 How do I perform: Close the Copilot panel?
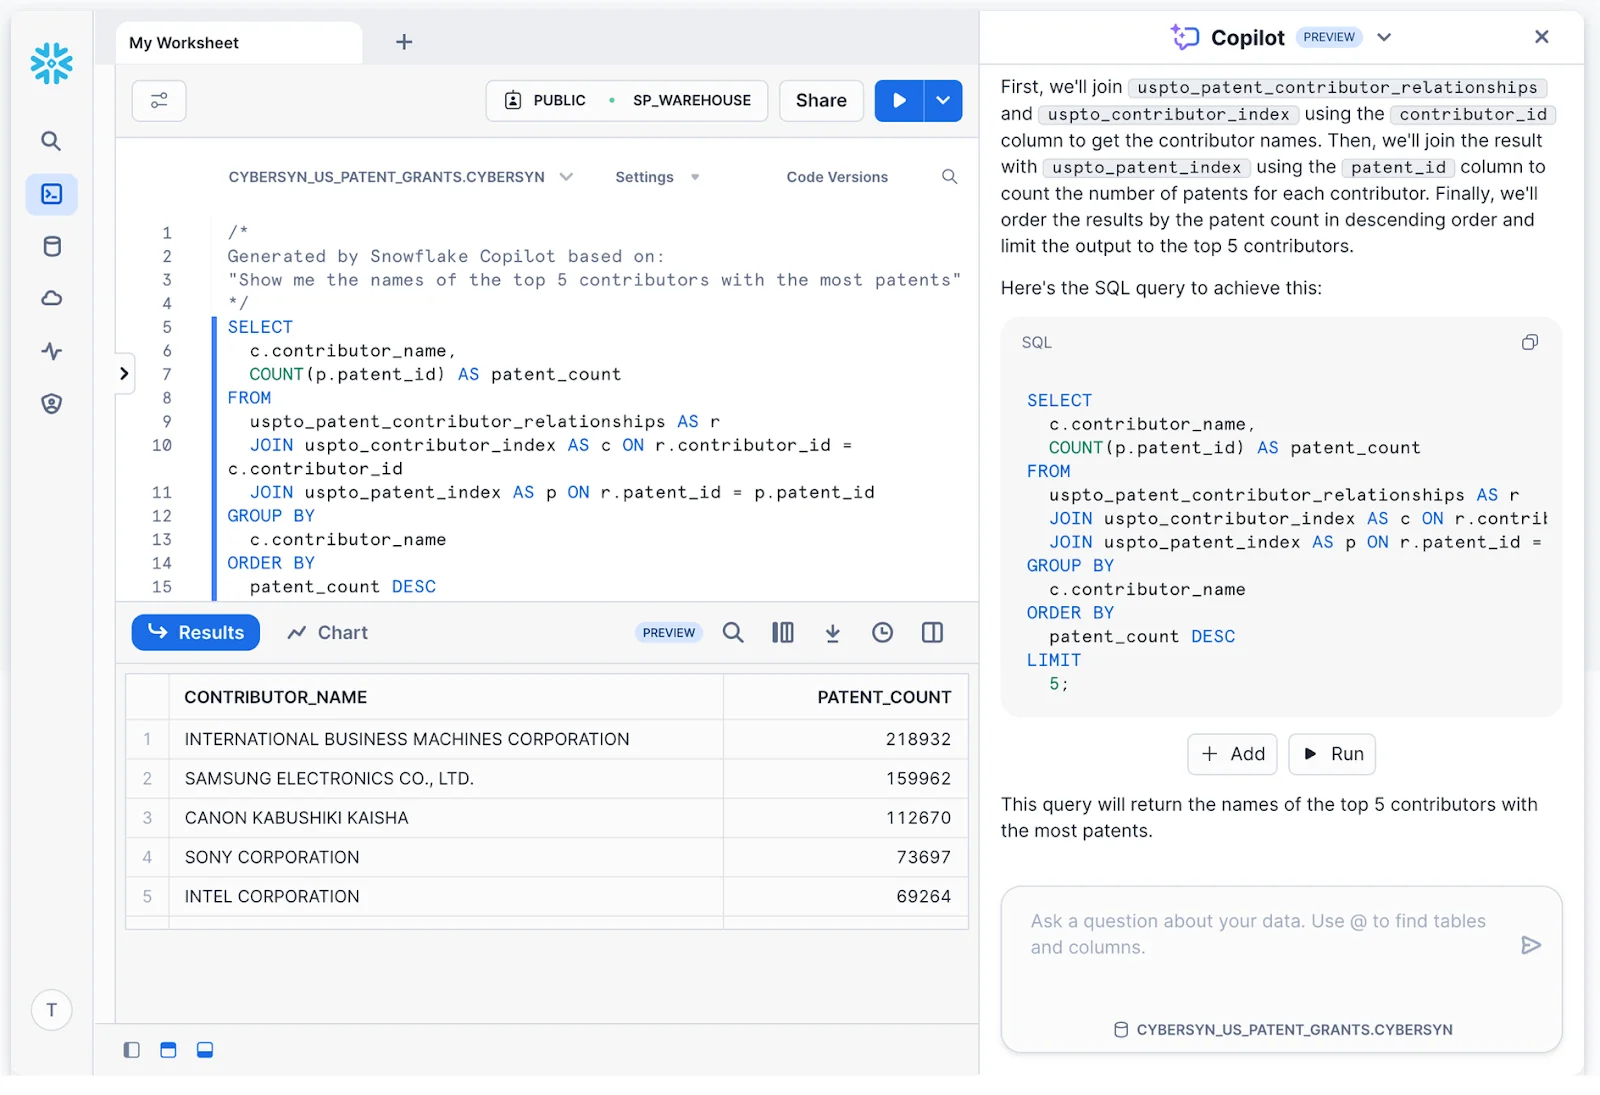tap(1541, 37)
